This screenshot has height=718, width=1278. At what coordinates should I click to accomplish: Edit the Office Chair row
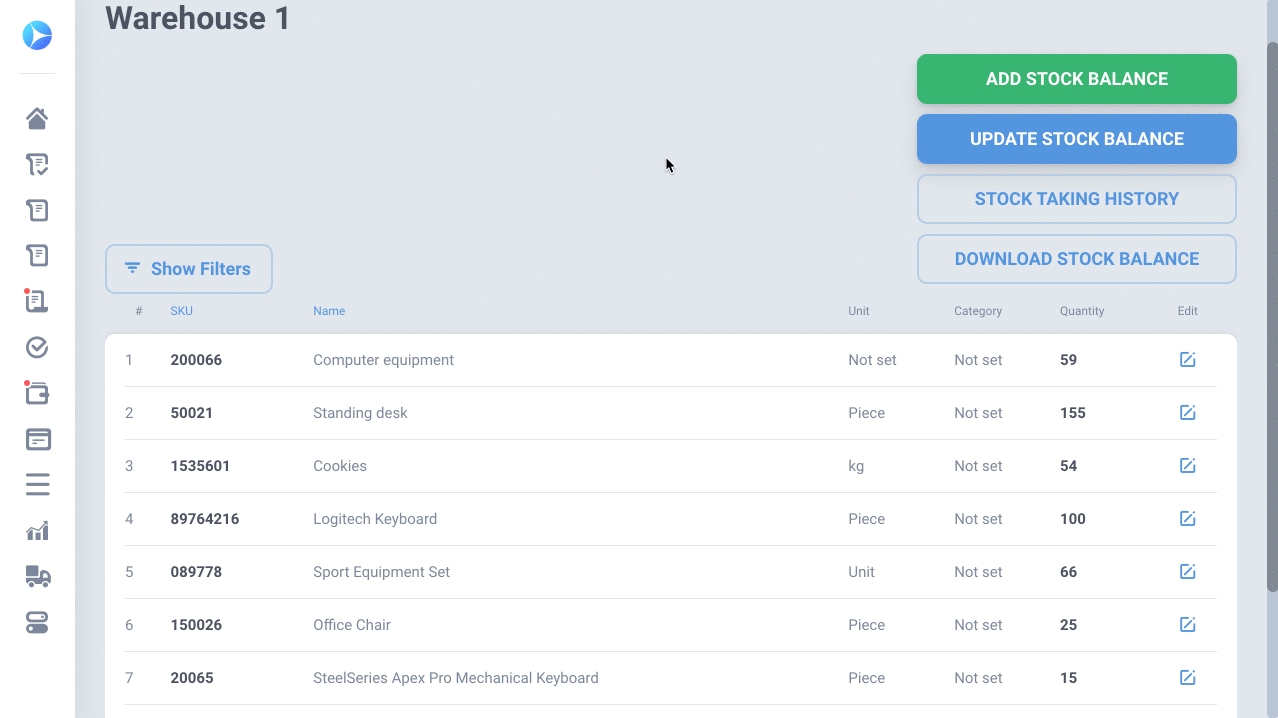tap(1187, 625)
